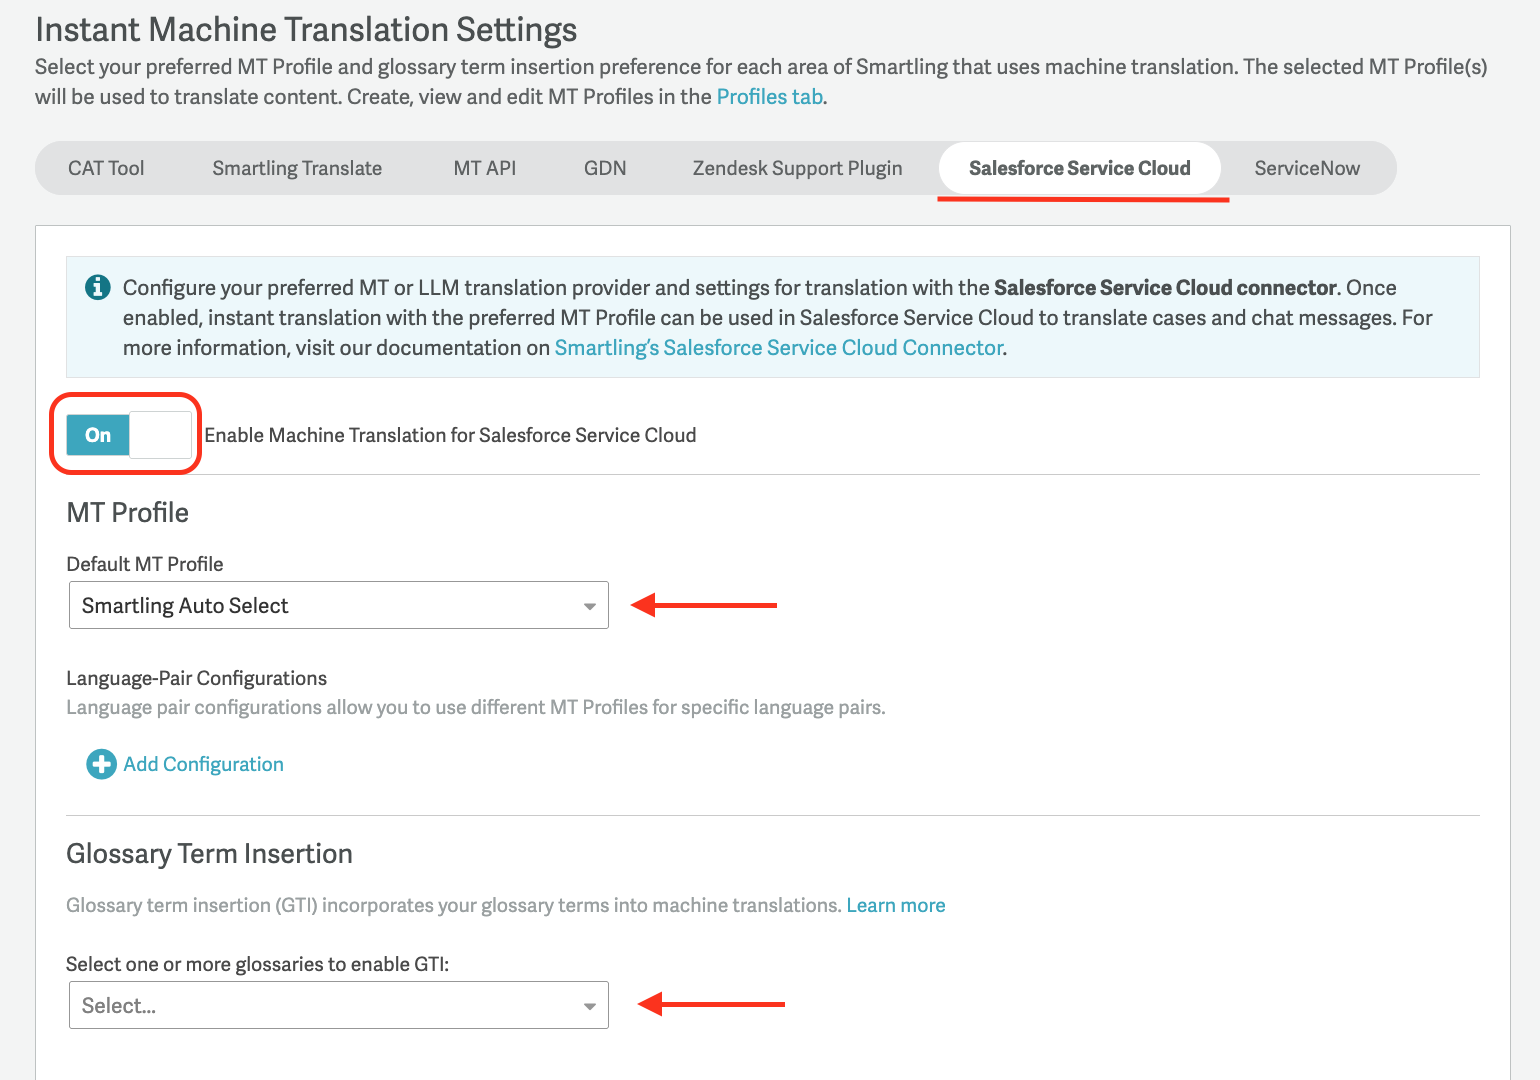The image size is (1540, 1080).
Task: Click the Glossary Term Insertion heading
Action: point(209,854)
